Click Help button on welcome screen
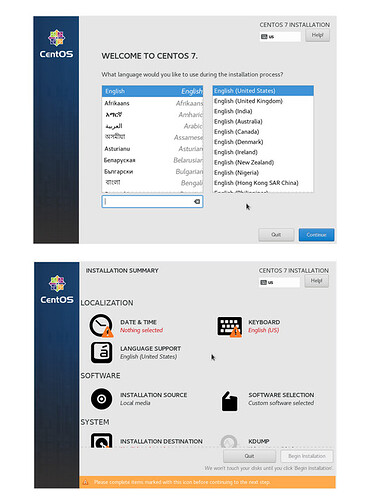The image size is (388, 500). [x=317, y=35]
